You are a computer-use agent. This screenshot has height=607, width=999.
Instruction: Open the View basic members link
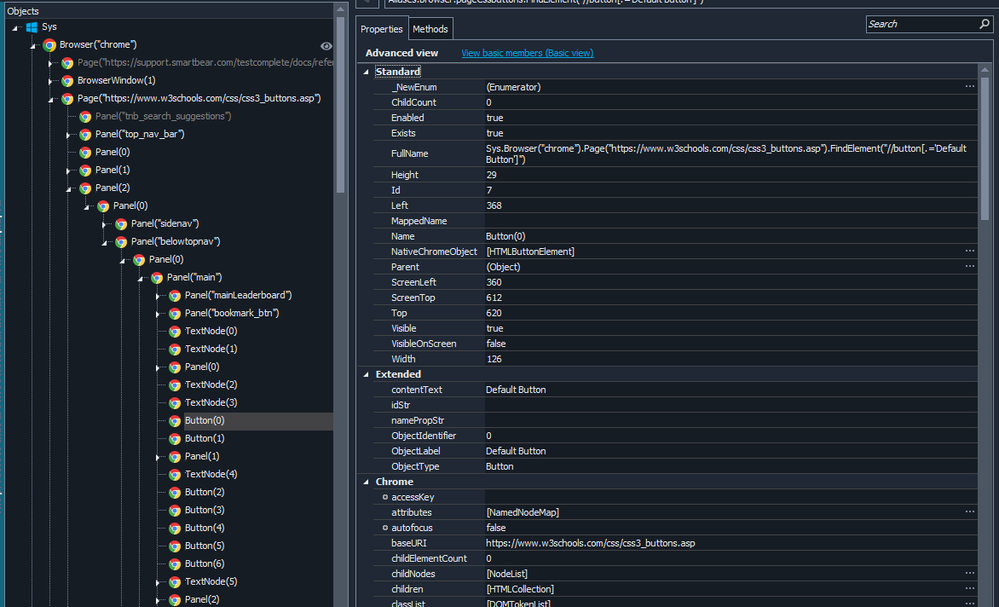[x=526, y=53]
